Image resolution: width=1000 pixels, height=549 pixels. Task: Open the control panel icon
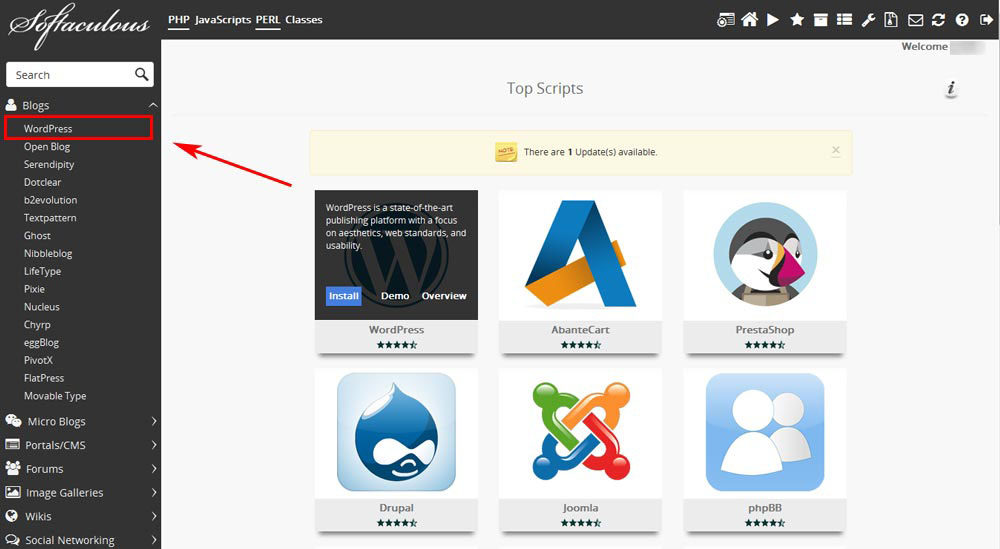[725, 20]
